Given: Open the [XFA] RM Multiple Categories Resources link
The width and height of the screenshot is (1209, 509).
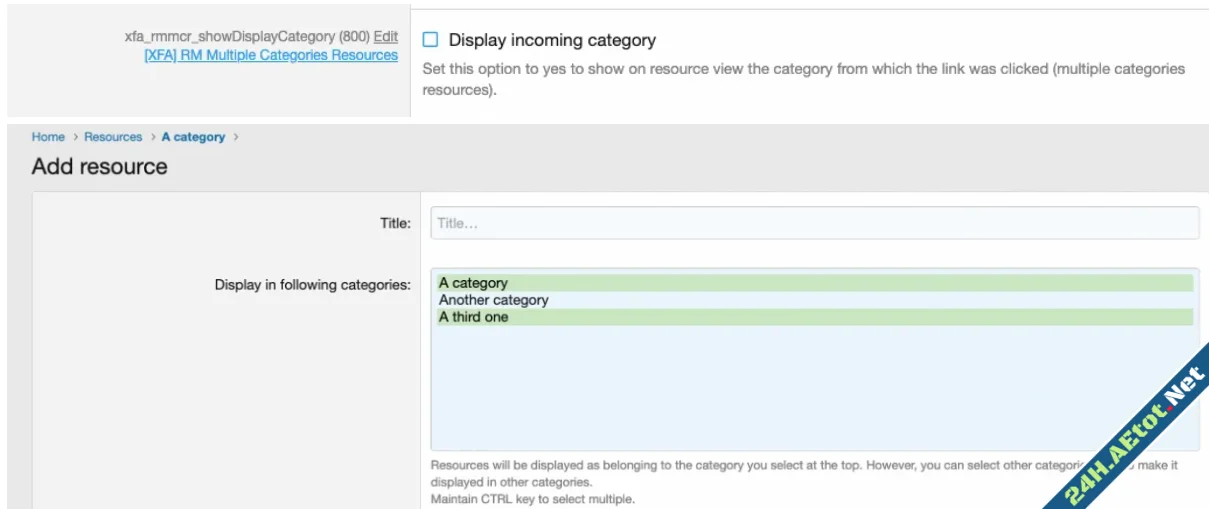Looking at the screenshot, I should pos(271,55).
